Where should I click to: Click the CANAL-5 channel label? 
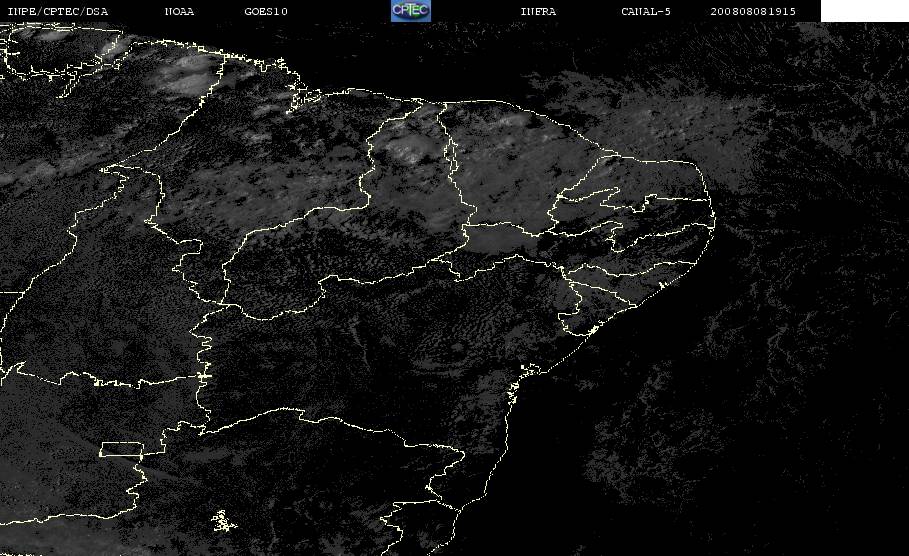646,12
